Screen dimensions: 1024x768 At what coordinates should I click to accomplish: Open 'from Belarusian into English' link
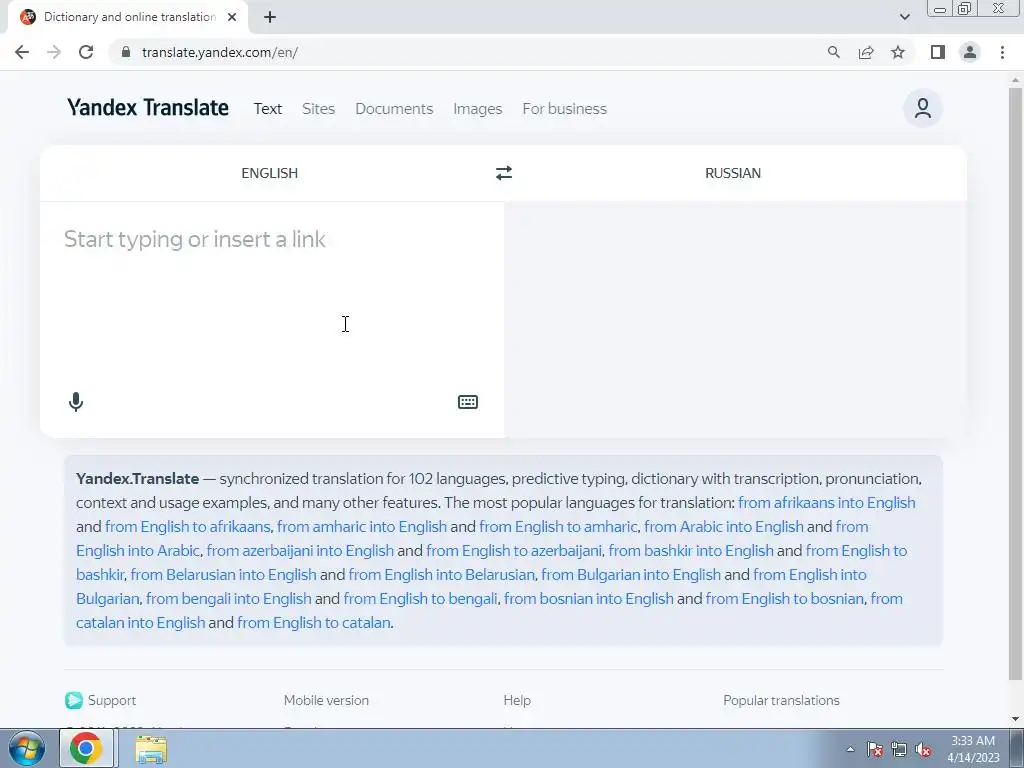tap(223, 575)
